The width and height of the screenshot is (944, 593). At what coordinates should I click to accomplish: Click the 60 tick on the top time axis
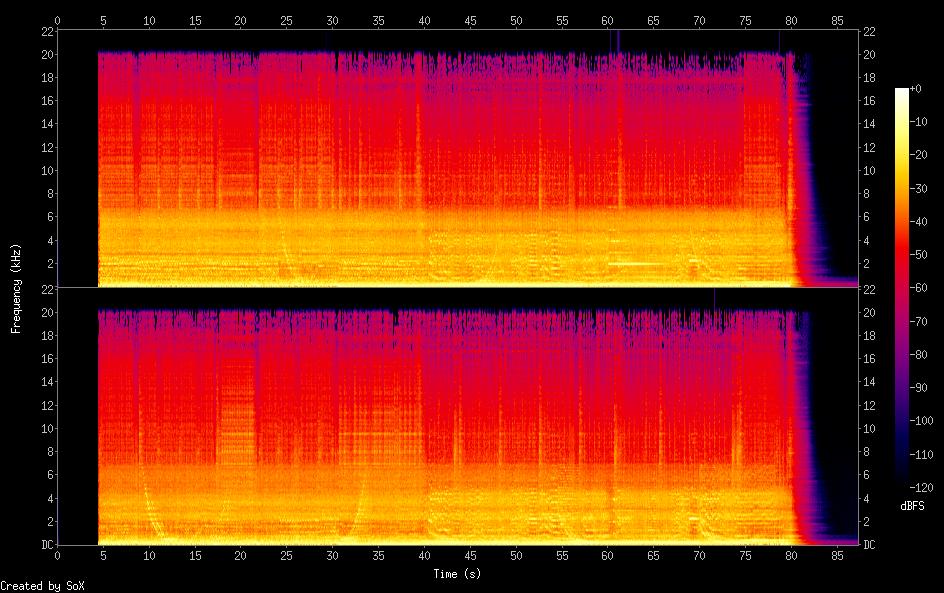(607, 20)
